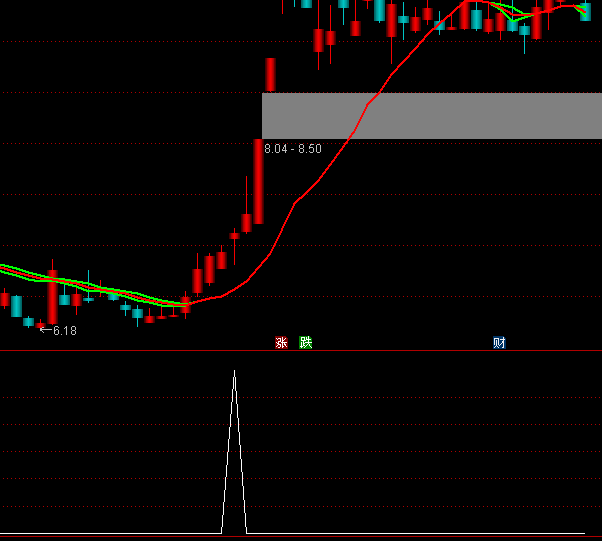Click the peak of the white indicator spike

point(235,372)
